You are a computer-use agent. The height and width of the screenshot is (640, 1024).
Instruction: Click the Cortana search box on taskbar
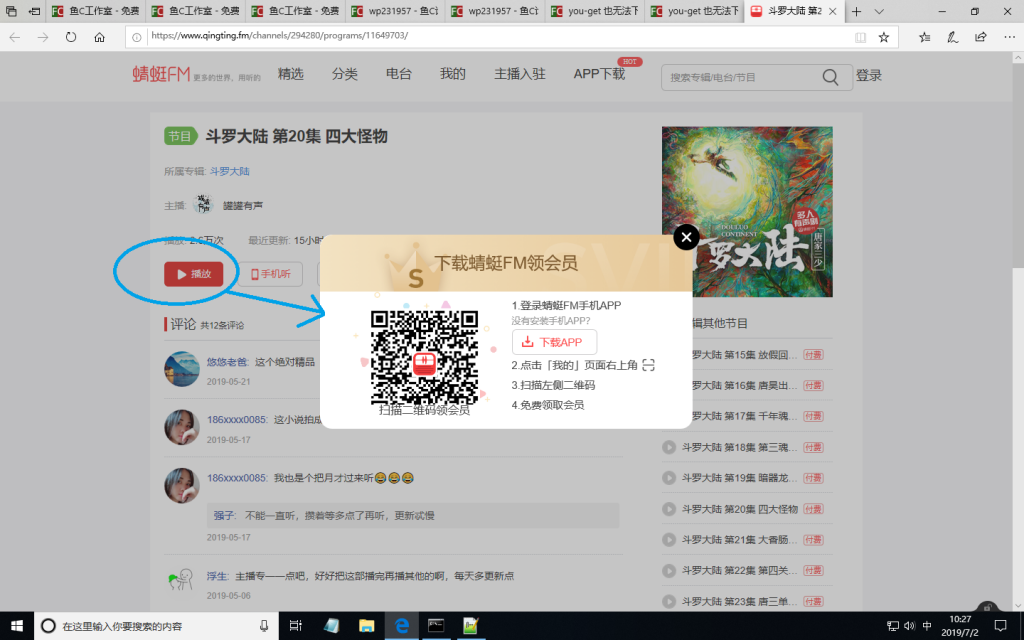[x=155, y=626]
